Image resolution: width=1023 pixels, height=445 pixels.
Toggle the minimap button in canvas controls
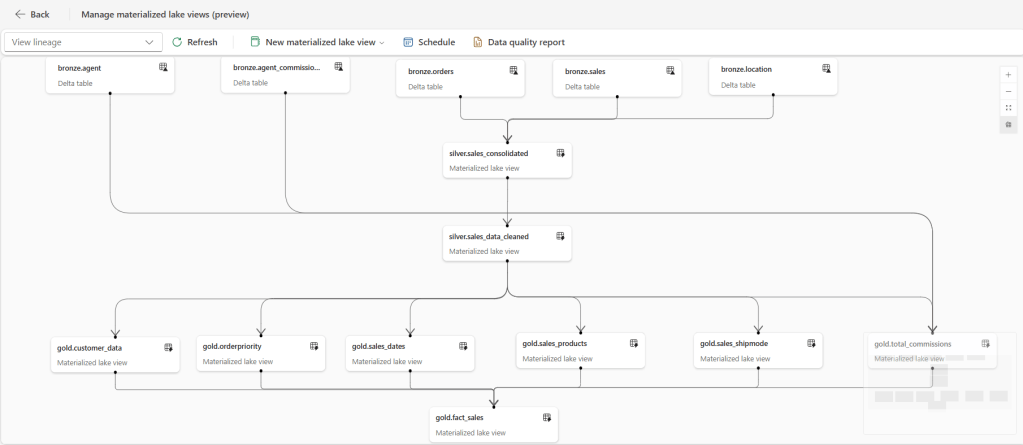1008,124
